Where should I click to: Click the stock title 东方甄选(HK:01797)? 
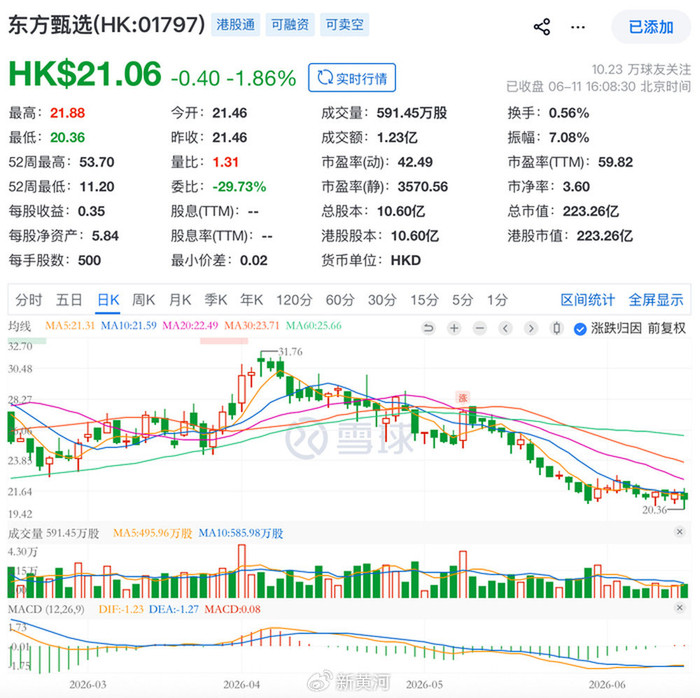tap(107, 25)
